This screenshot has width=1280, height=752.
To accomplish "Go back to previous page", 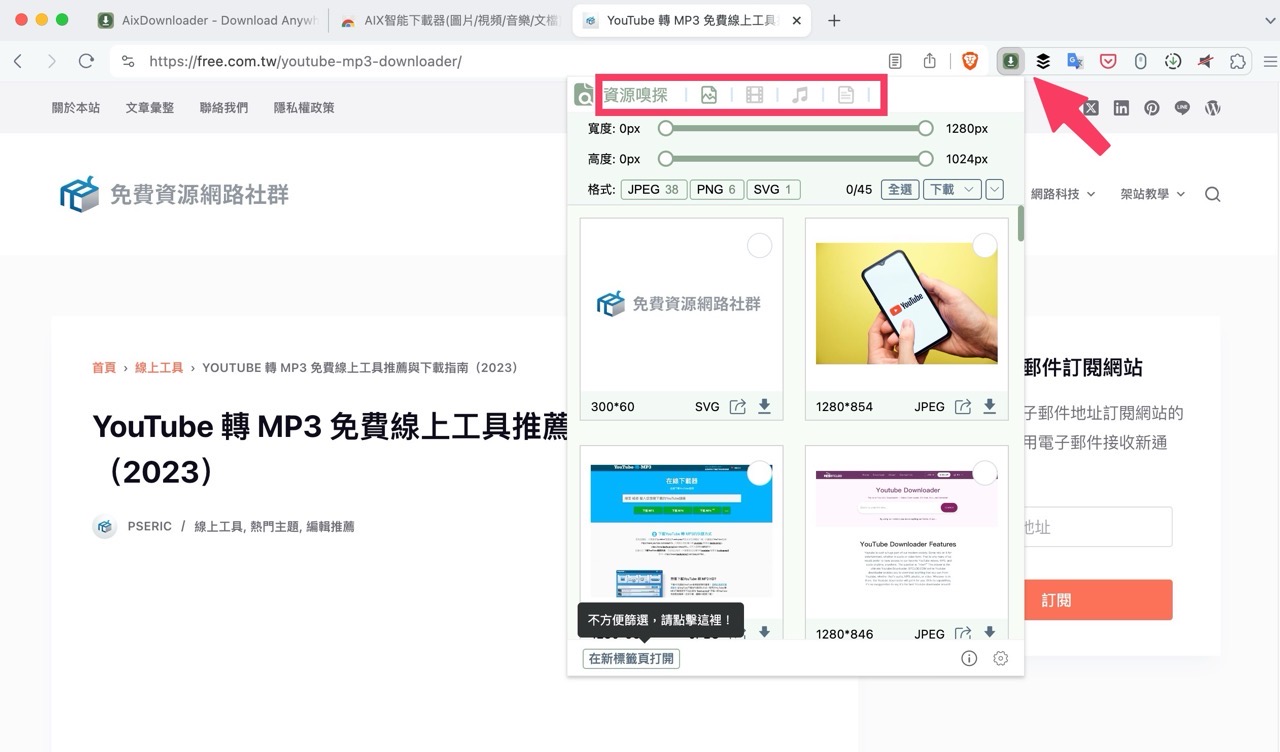I will [x=18, y=61].
